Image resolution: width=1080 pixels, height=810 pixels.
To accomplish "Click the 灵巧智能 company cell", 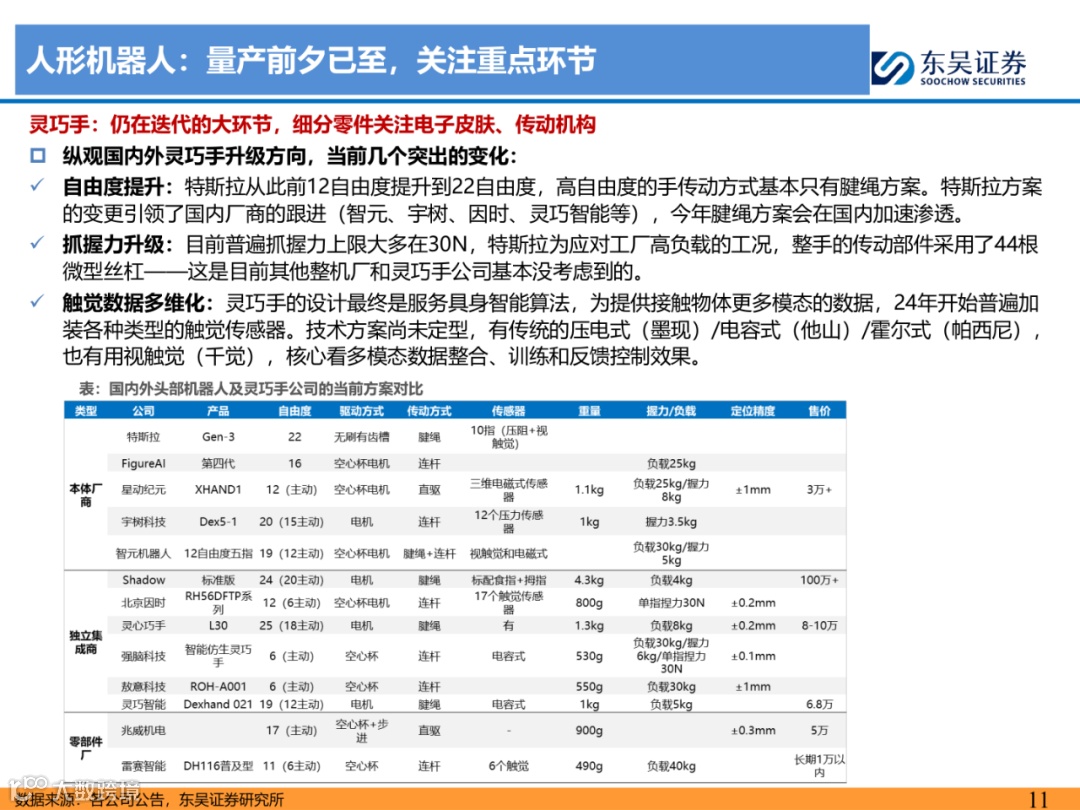I will [143, 704].
